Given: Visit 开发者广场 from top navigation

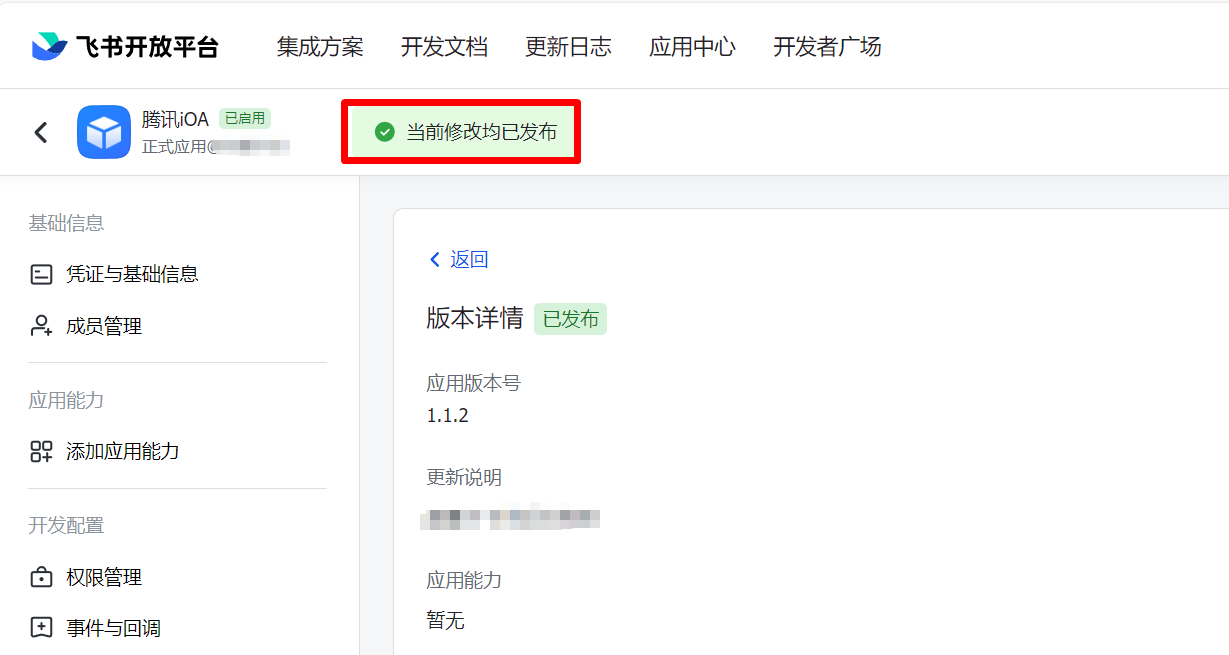Looking at the screenshot, I should (827, 47).
